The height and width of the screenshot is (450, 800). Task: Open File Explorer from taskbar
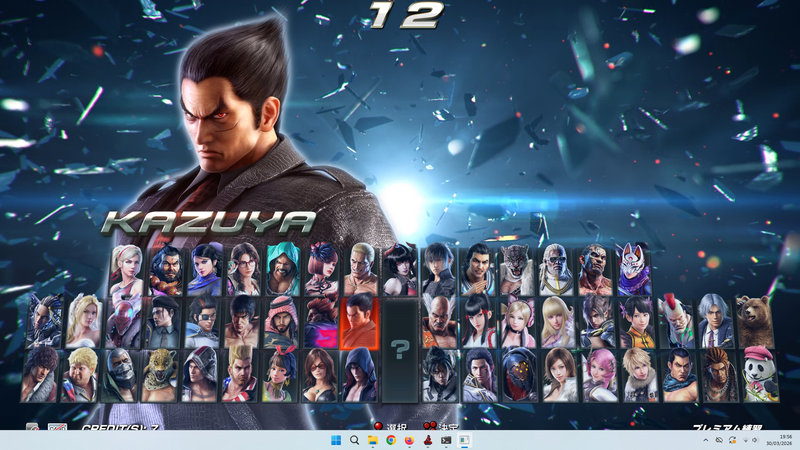tap(372, 440)
